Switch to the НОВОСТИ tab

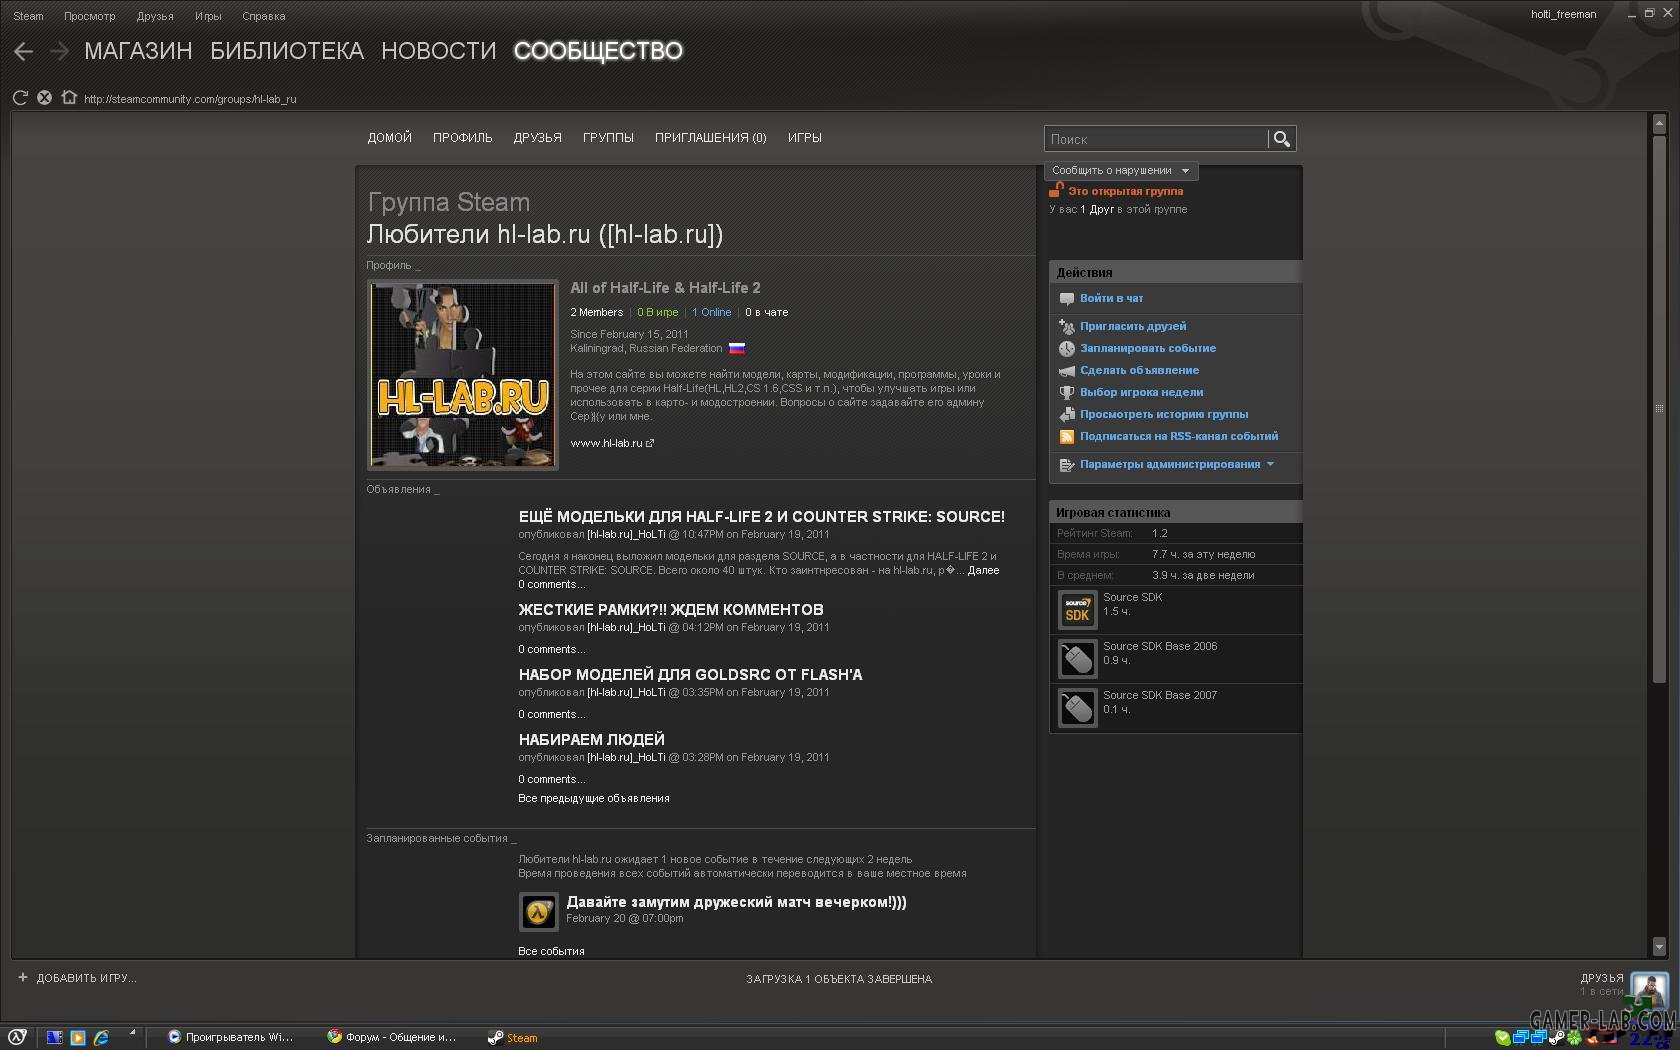[x=439, y=51]
